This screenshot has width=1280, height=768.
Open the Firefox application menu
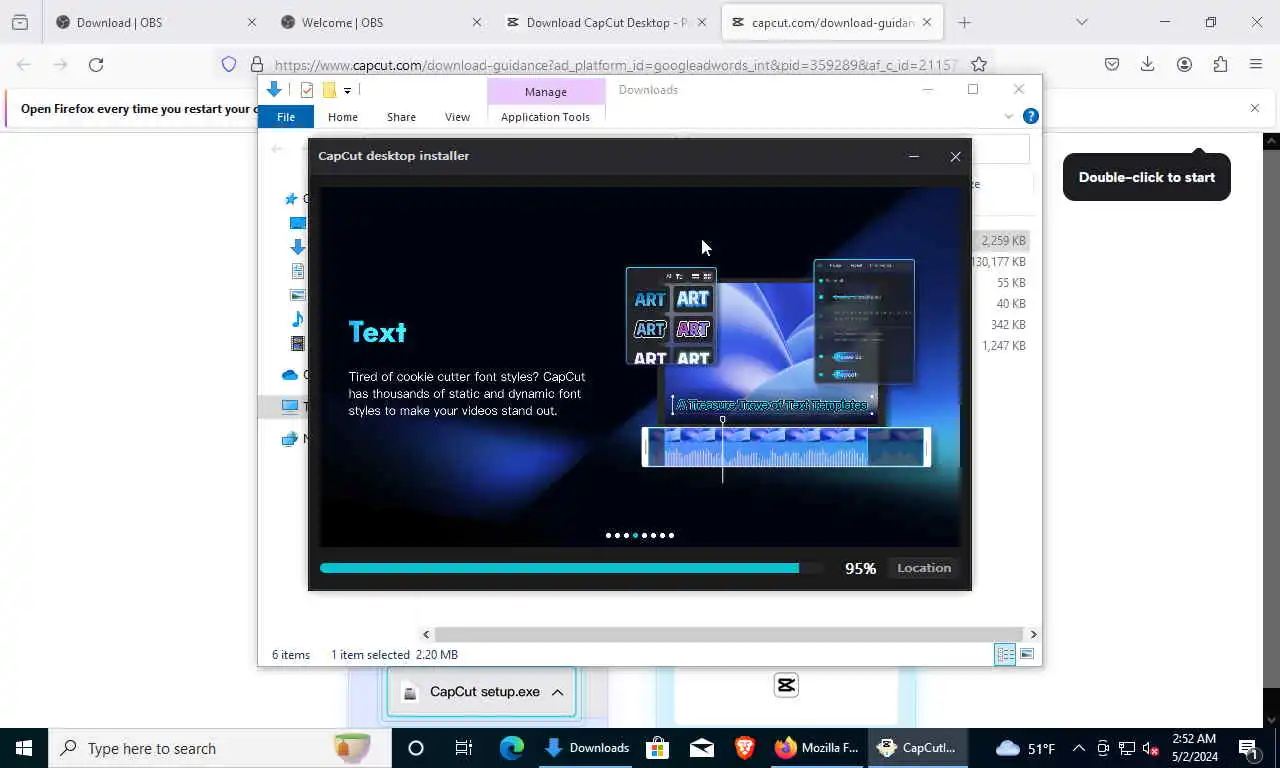coord(1256,65)
